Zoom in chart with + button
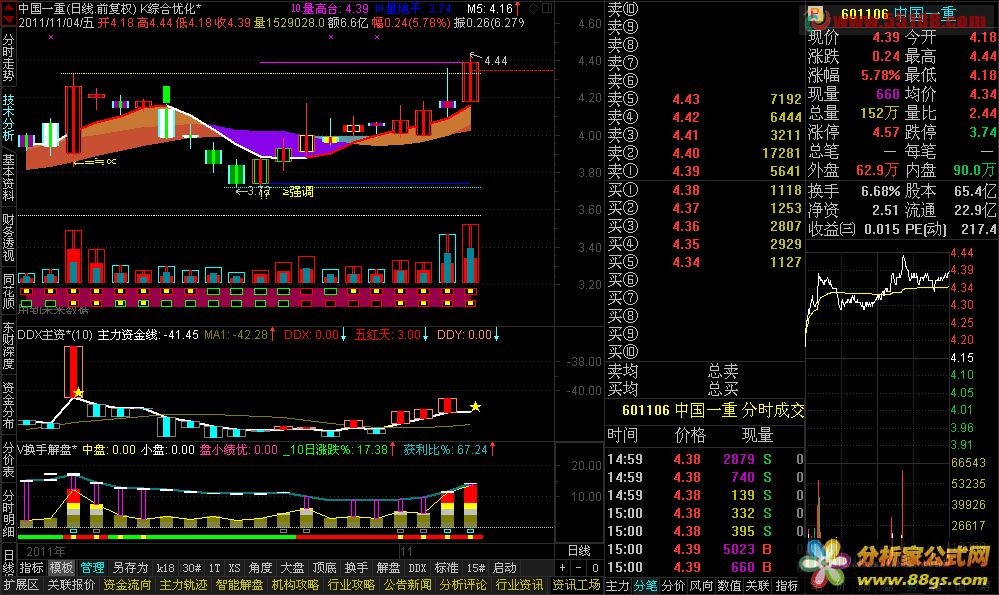999x595 pixels. pyautogui.click(x=563, y=568)
